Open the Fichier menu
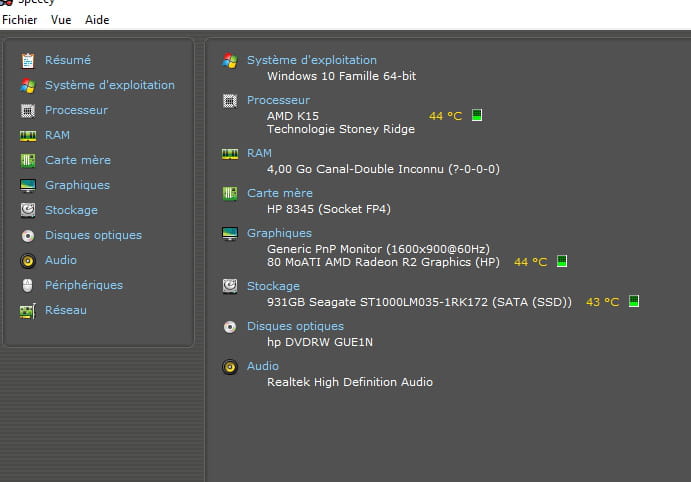 (19, 20)
